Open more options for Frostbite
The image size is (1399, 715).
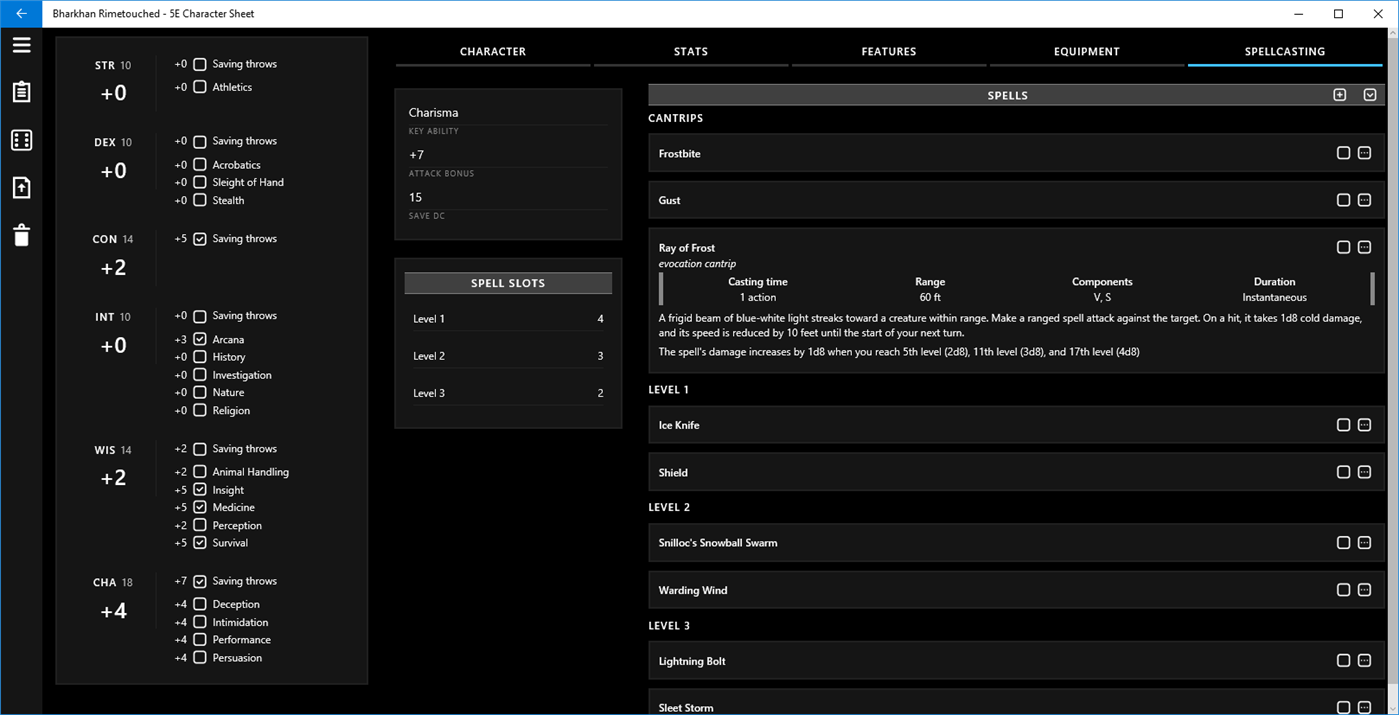1365,152
